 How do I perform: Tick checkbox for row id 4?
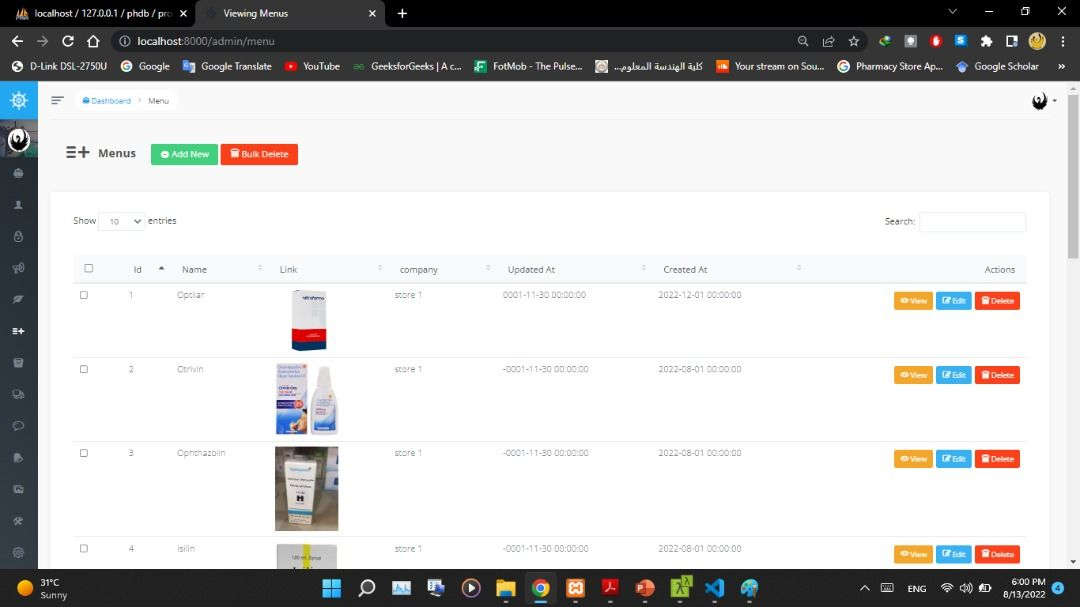(84, 548)
